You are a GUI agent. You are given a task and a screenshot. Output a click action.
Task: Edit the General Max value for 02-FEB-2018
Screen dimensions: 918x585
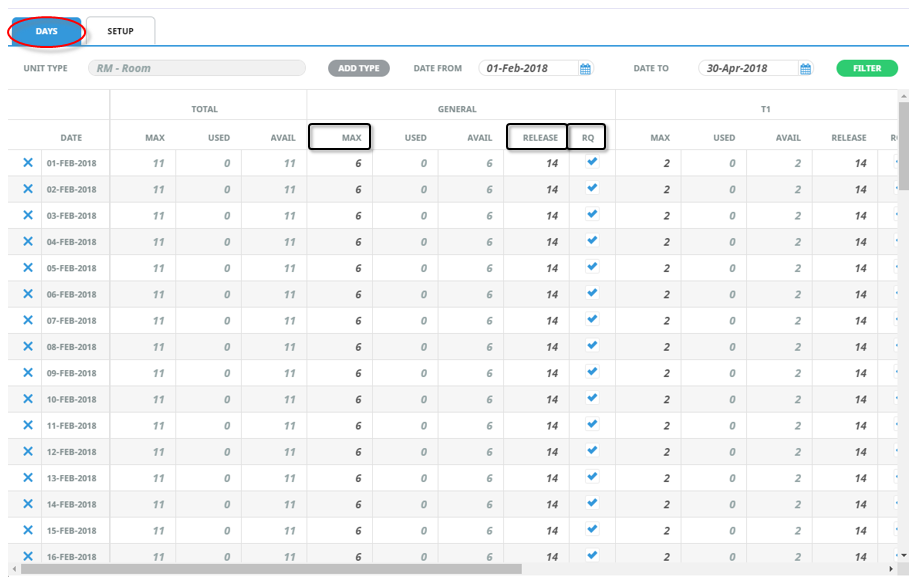pyautogui.click(x=340, y=189)
